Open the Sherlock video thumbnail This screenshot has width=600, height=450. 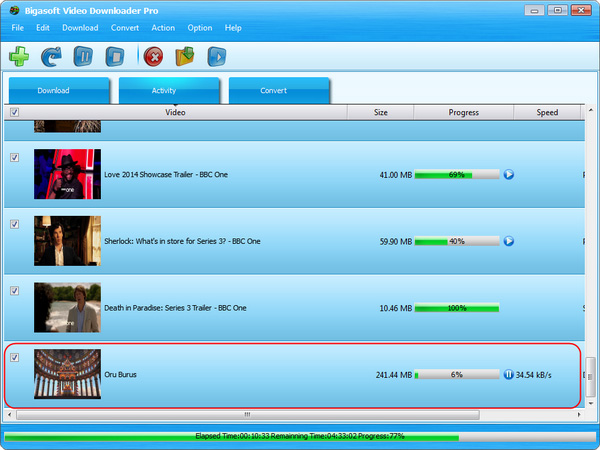(x=67, y=241)
